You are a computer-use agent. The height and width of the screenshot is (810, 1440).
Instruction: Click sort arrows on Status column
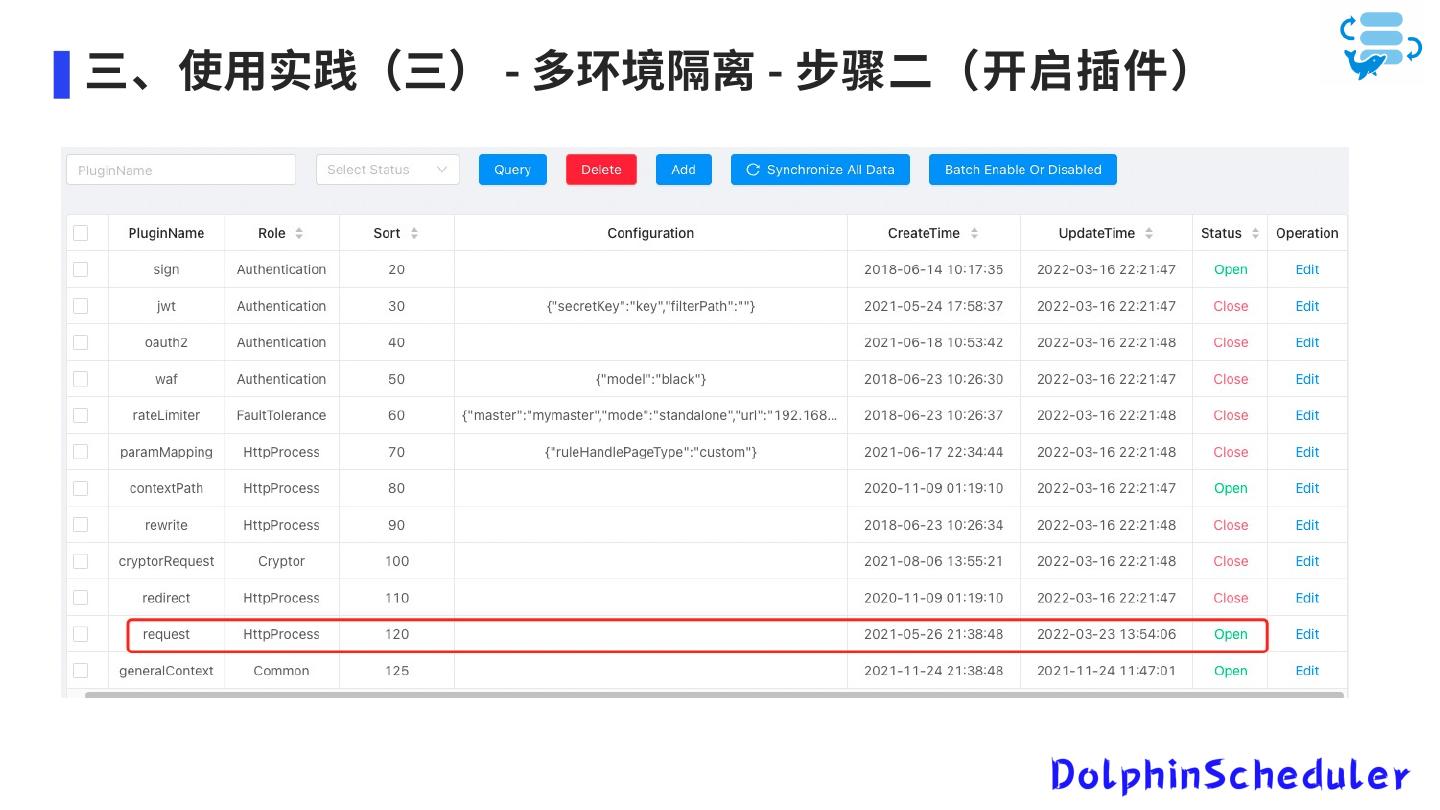(1255, 233)
